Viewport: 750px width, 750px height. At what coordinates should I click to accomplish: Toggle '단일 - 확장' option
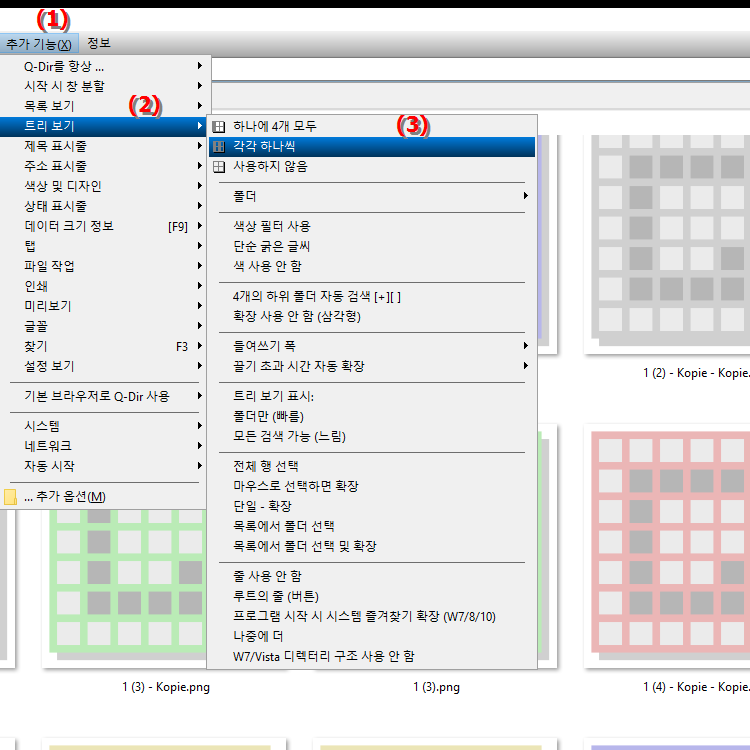click(372, 506)
